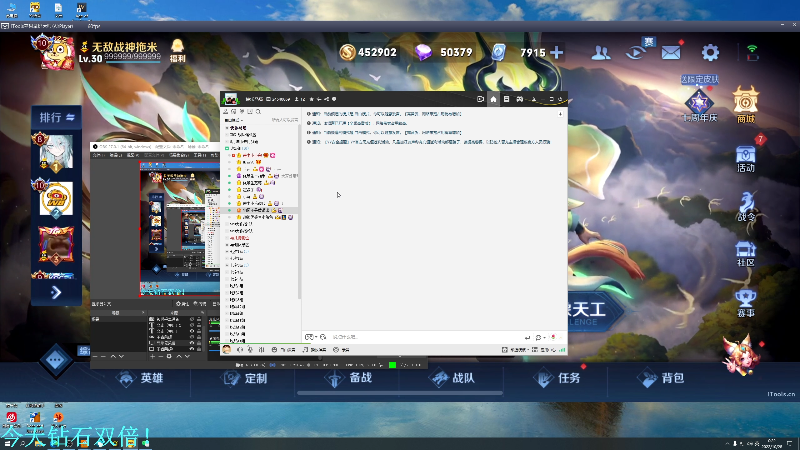Click the video camera icon in voice chat title bar
The image size is (800, 450).
pyautogui.click(x=480, y=99)
